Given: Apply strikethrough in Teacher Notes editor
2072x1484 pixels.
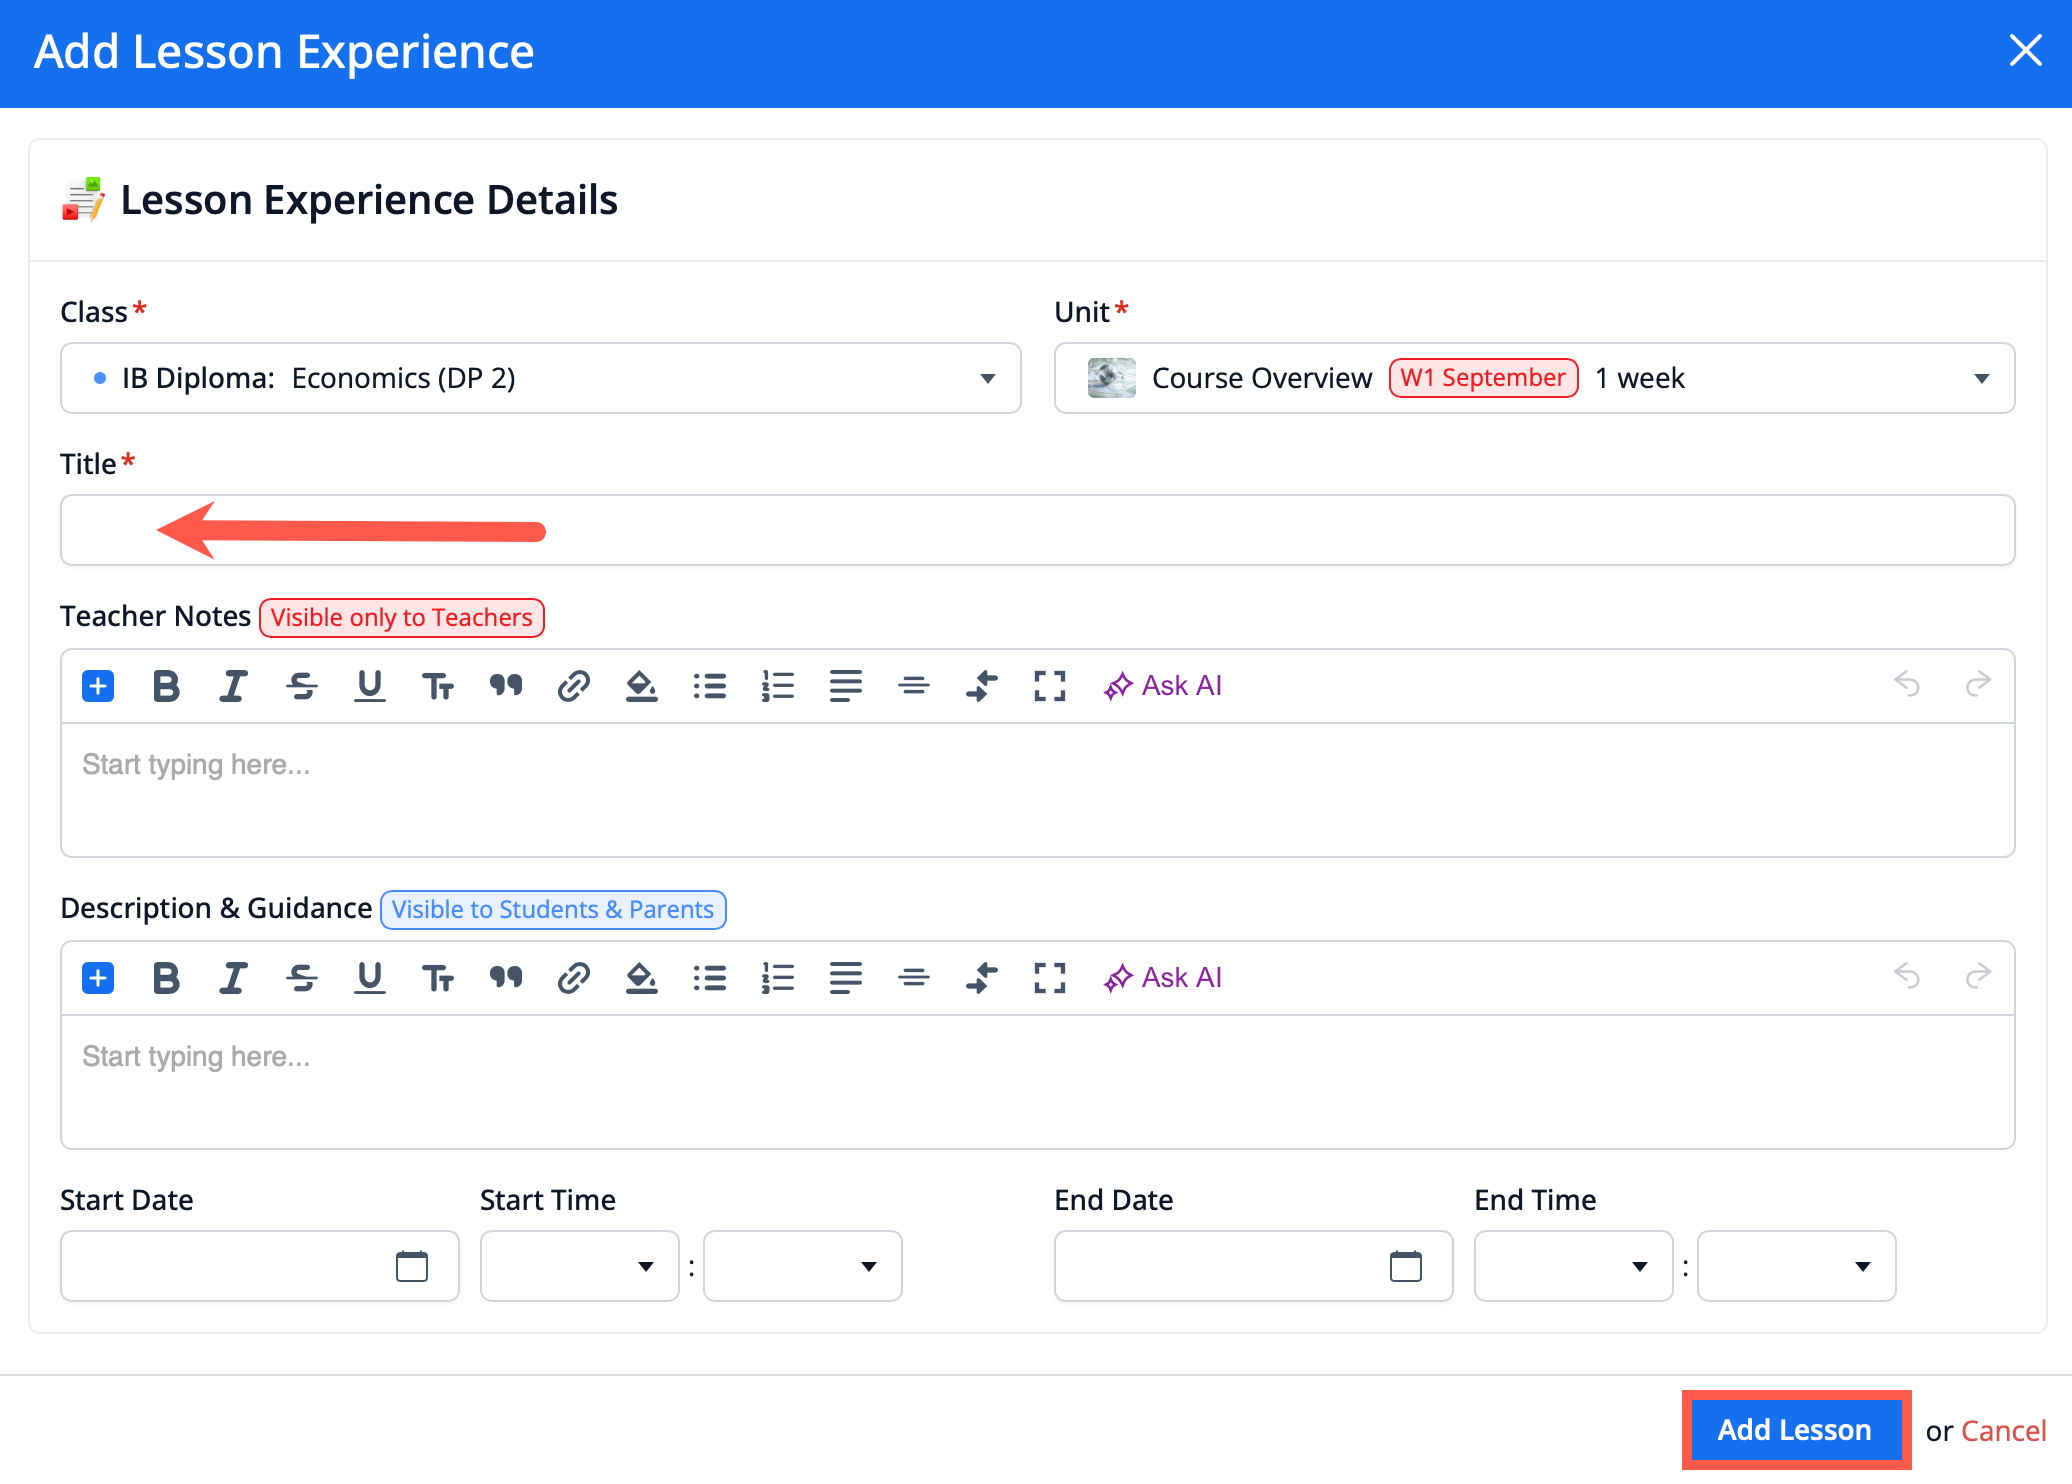Looking at the screenshot, I should [301, 686].
